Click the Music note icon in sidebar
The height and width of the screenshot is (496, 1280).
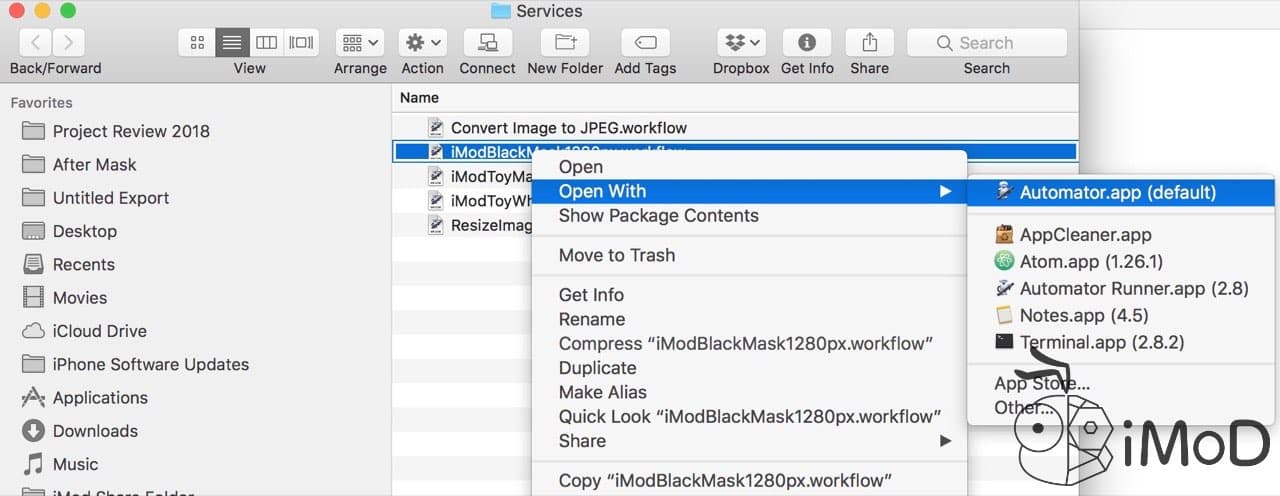(x=33, y=464)
